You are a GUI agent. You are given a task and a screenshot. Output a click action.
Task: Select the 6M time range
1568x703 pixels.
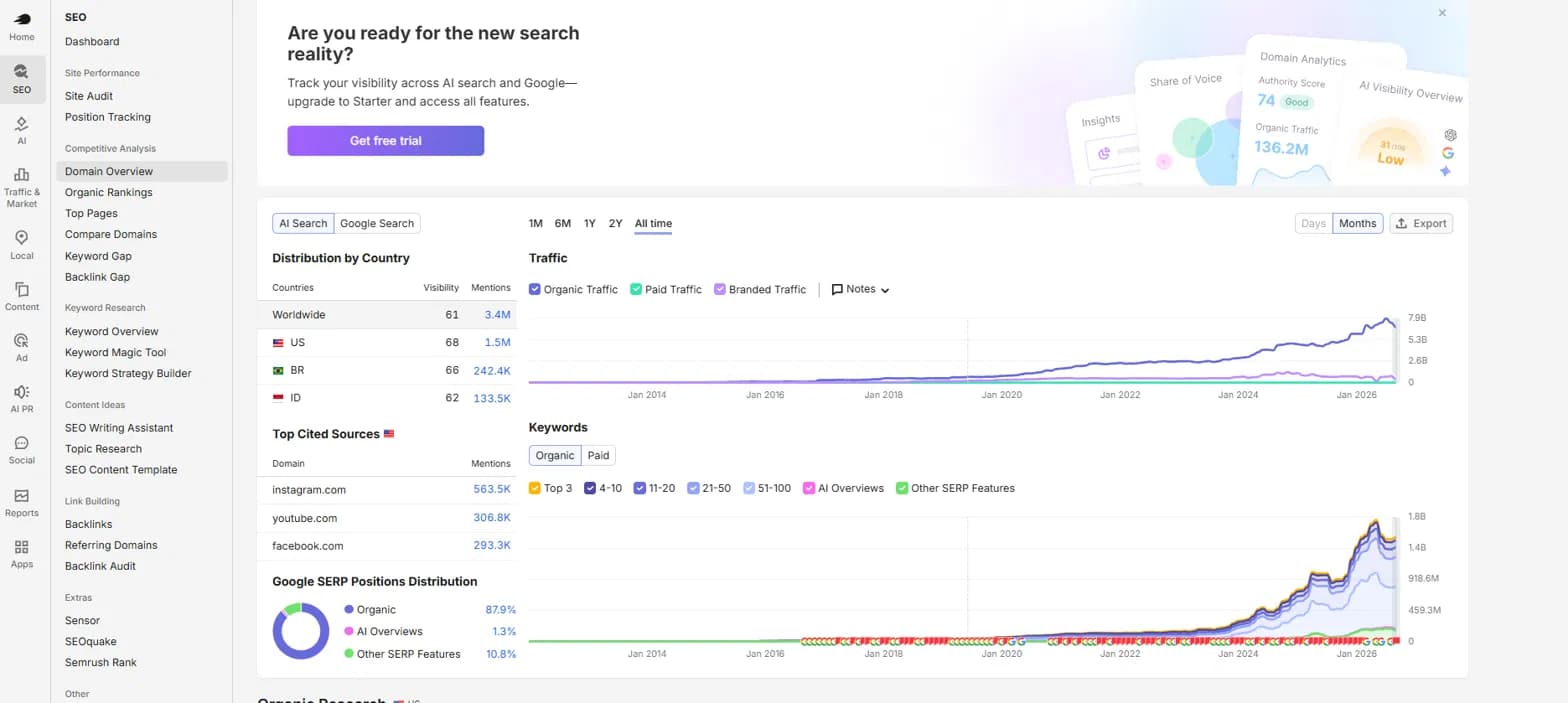tap(563, 223)
